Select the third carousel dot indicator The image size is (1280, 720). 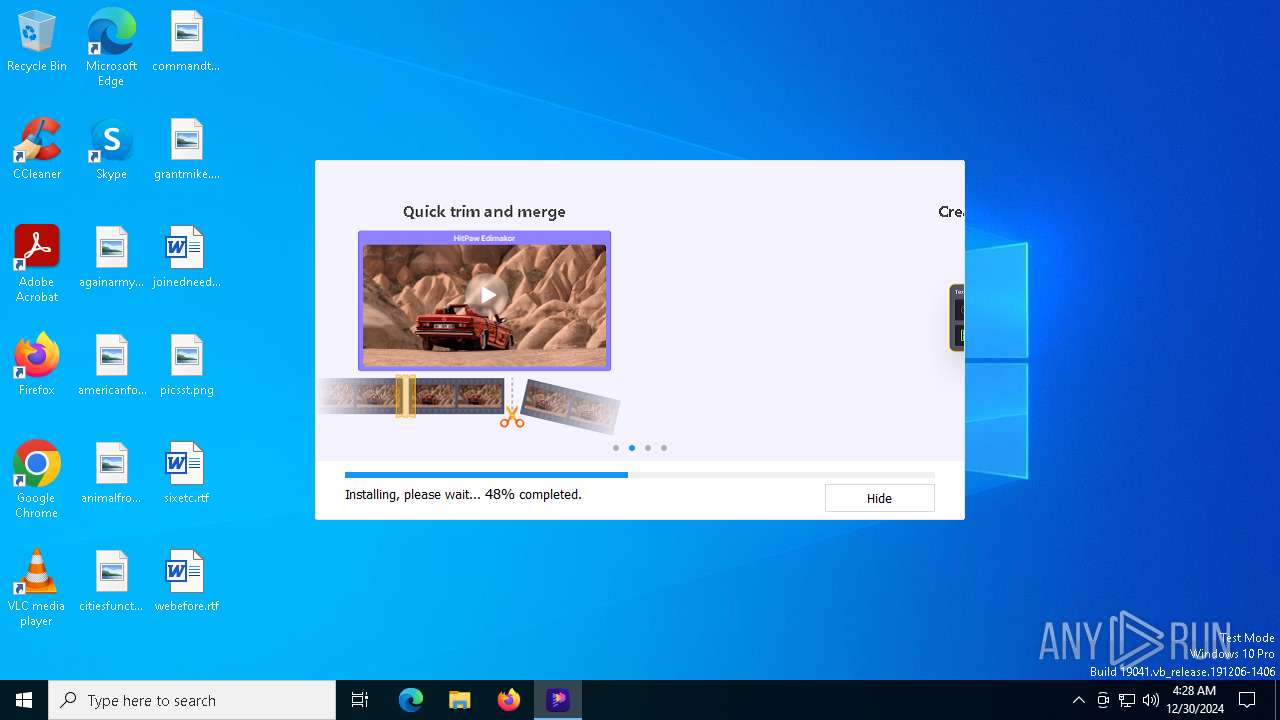648,448
